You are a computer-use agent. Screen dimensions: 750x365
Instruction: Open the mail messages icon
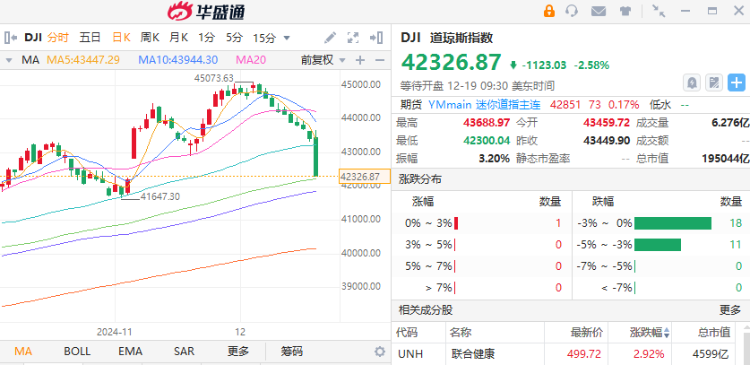[x=598, y=11]
